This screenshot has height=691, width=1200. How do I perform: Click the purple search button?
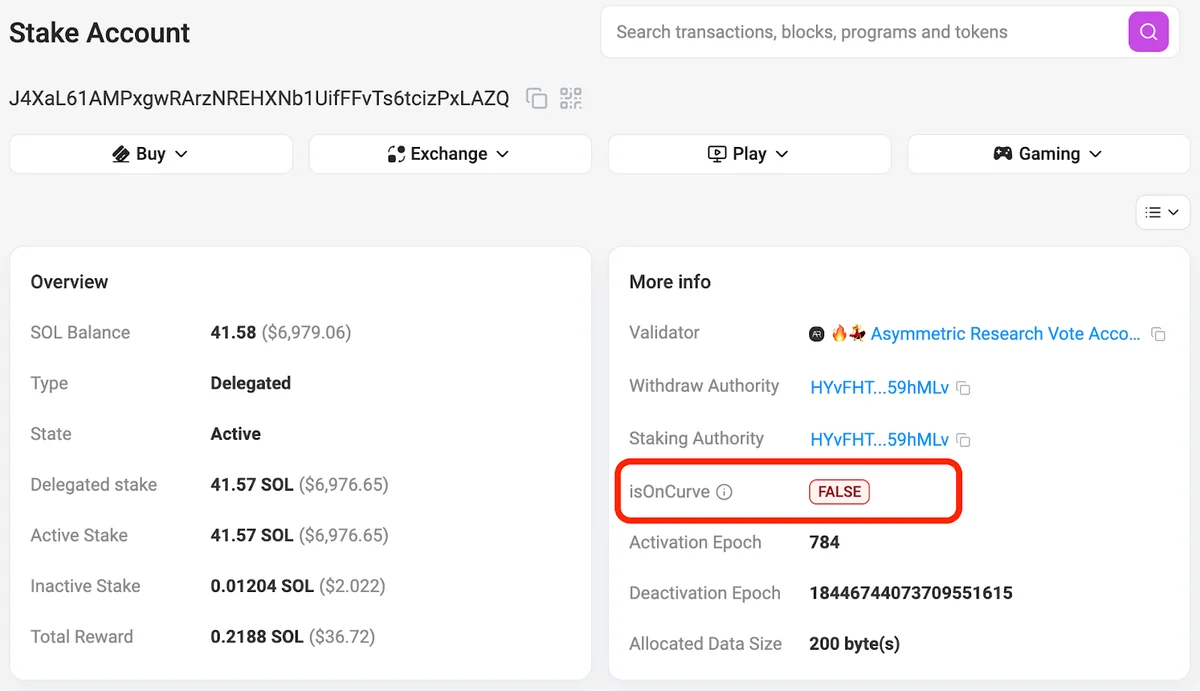[1148, 32]
